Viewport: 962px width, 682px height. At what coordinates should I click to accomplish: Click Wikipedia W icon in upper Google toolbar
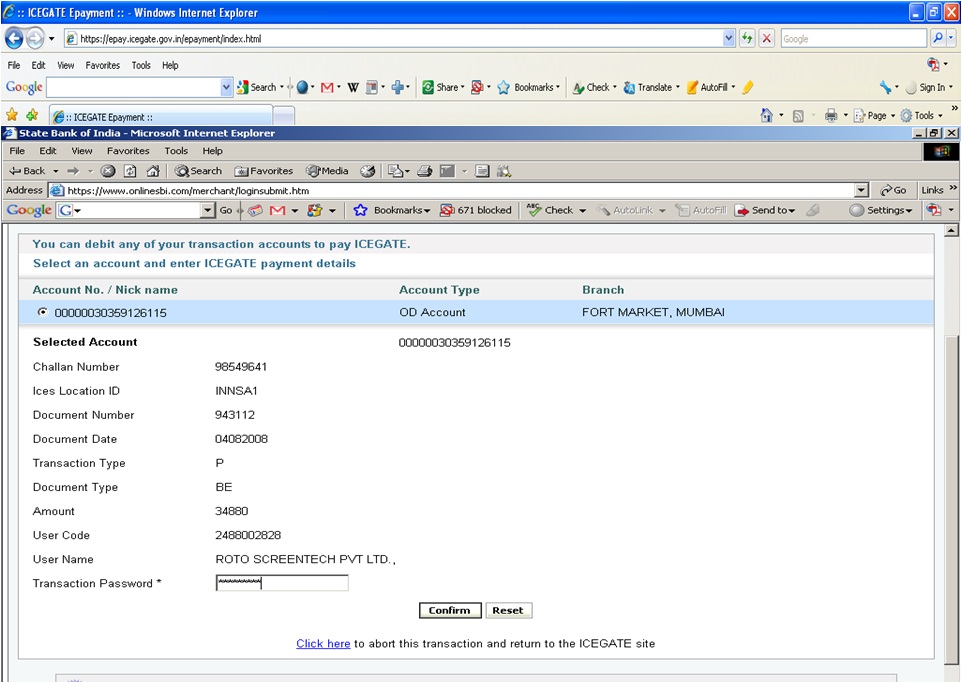353,88
